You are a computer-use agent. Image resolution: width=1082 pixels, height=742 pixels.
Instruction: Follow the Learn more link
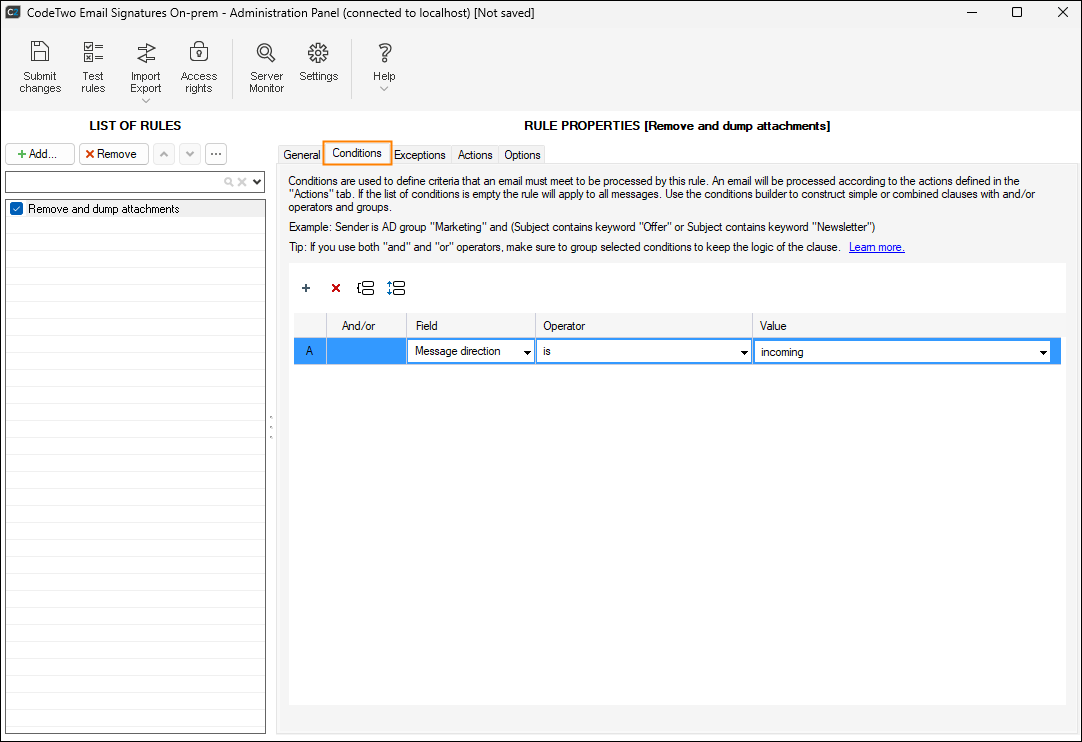tap(876, 247)
